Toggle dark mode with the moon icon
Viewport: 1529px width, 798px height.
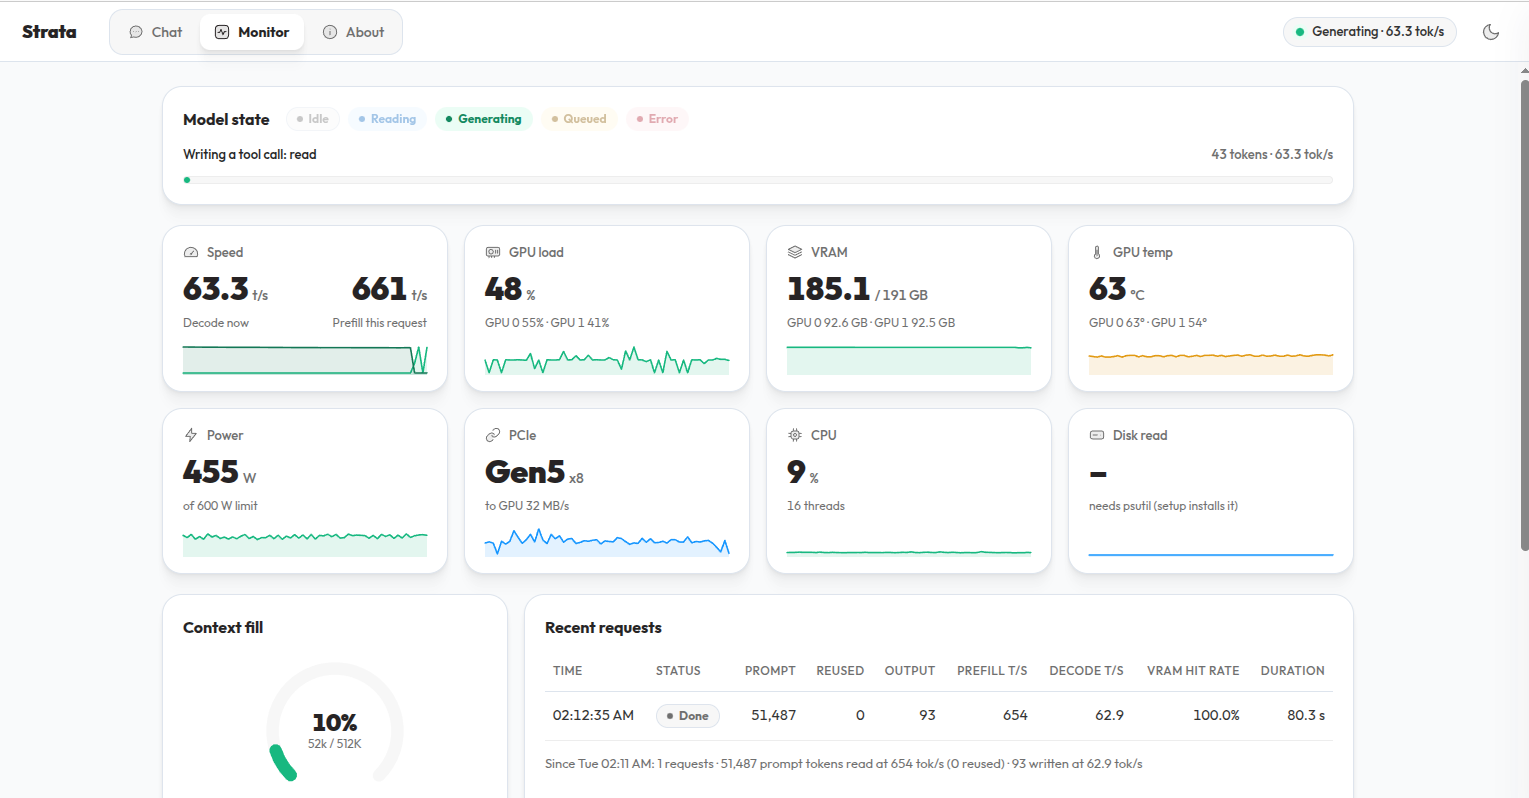pyautogui.click(x=1491, y=32)
